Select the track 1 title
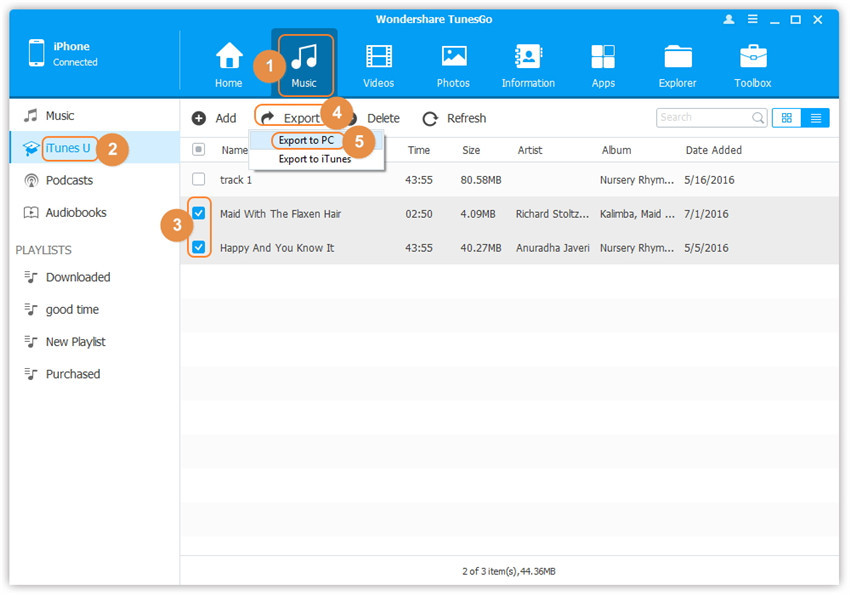This screenshot has width=850, height=595. coord(236,180)
